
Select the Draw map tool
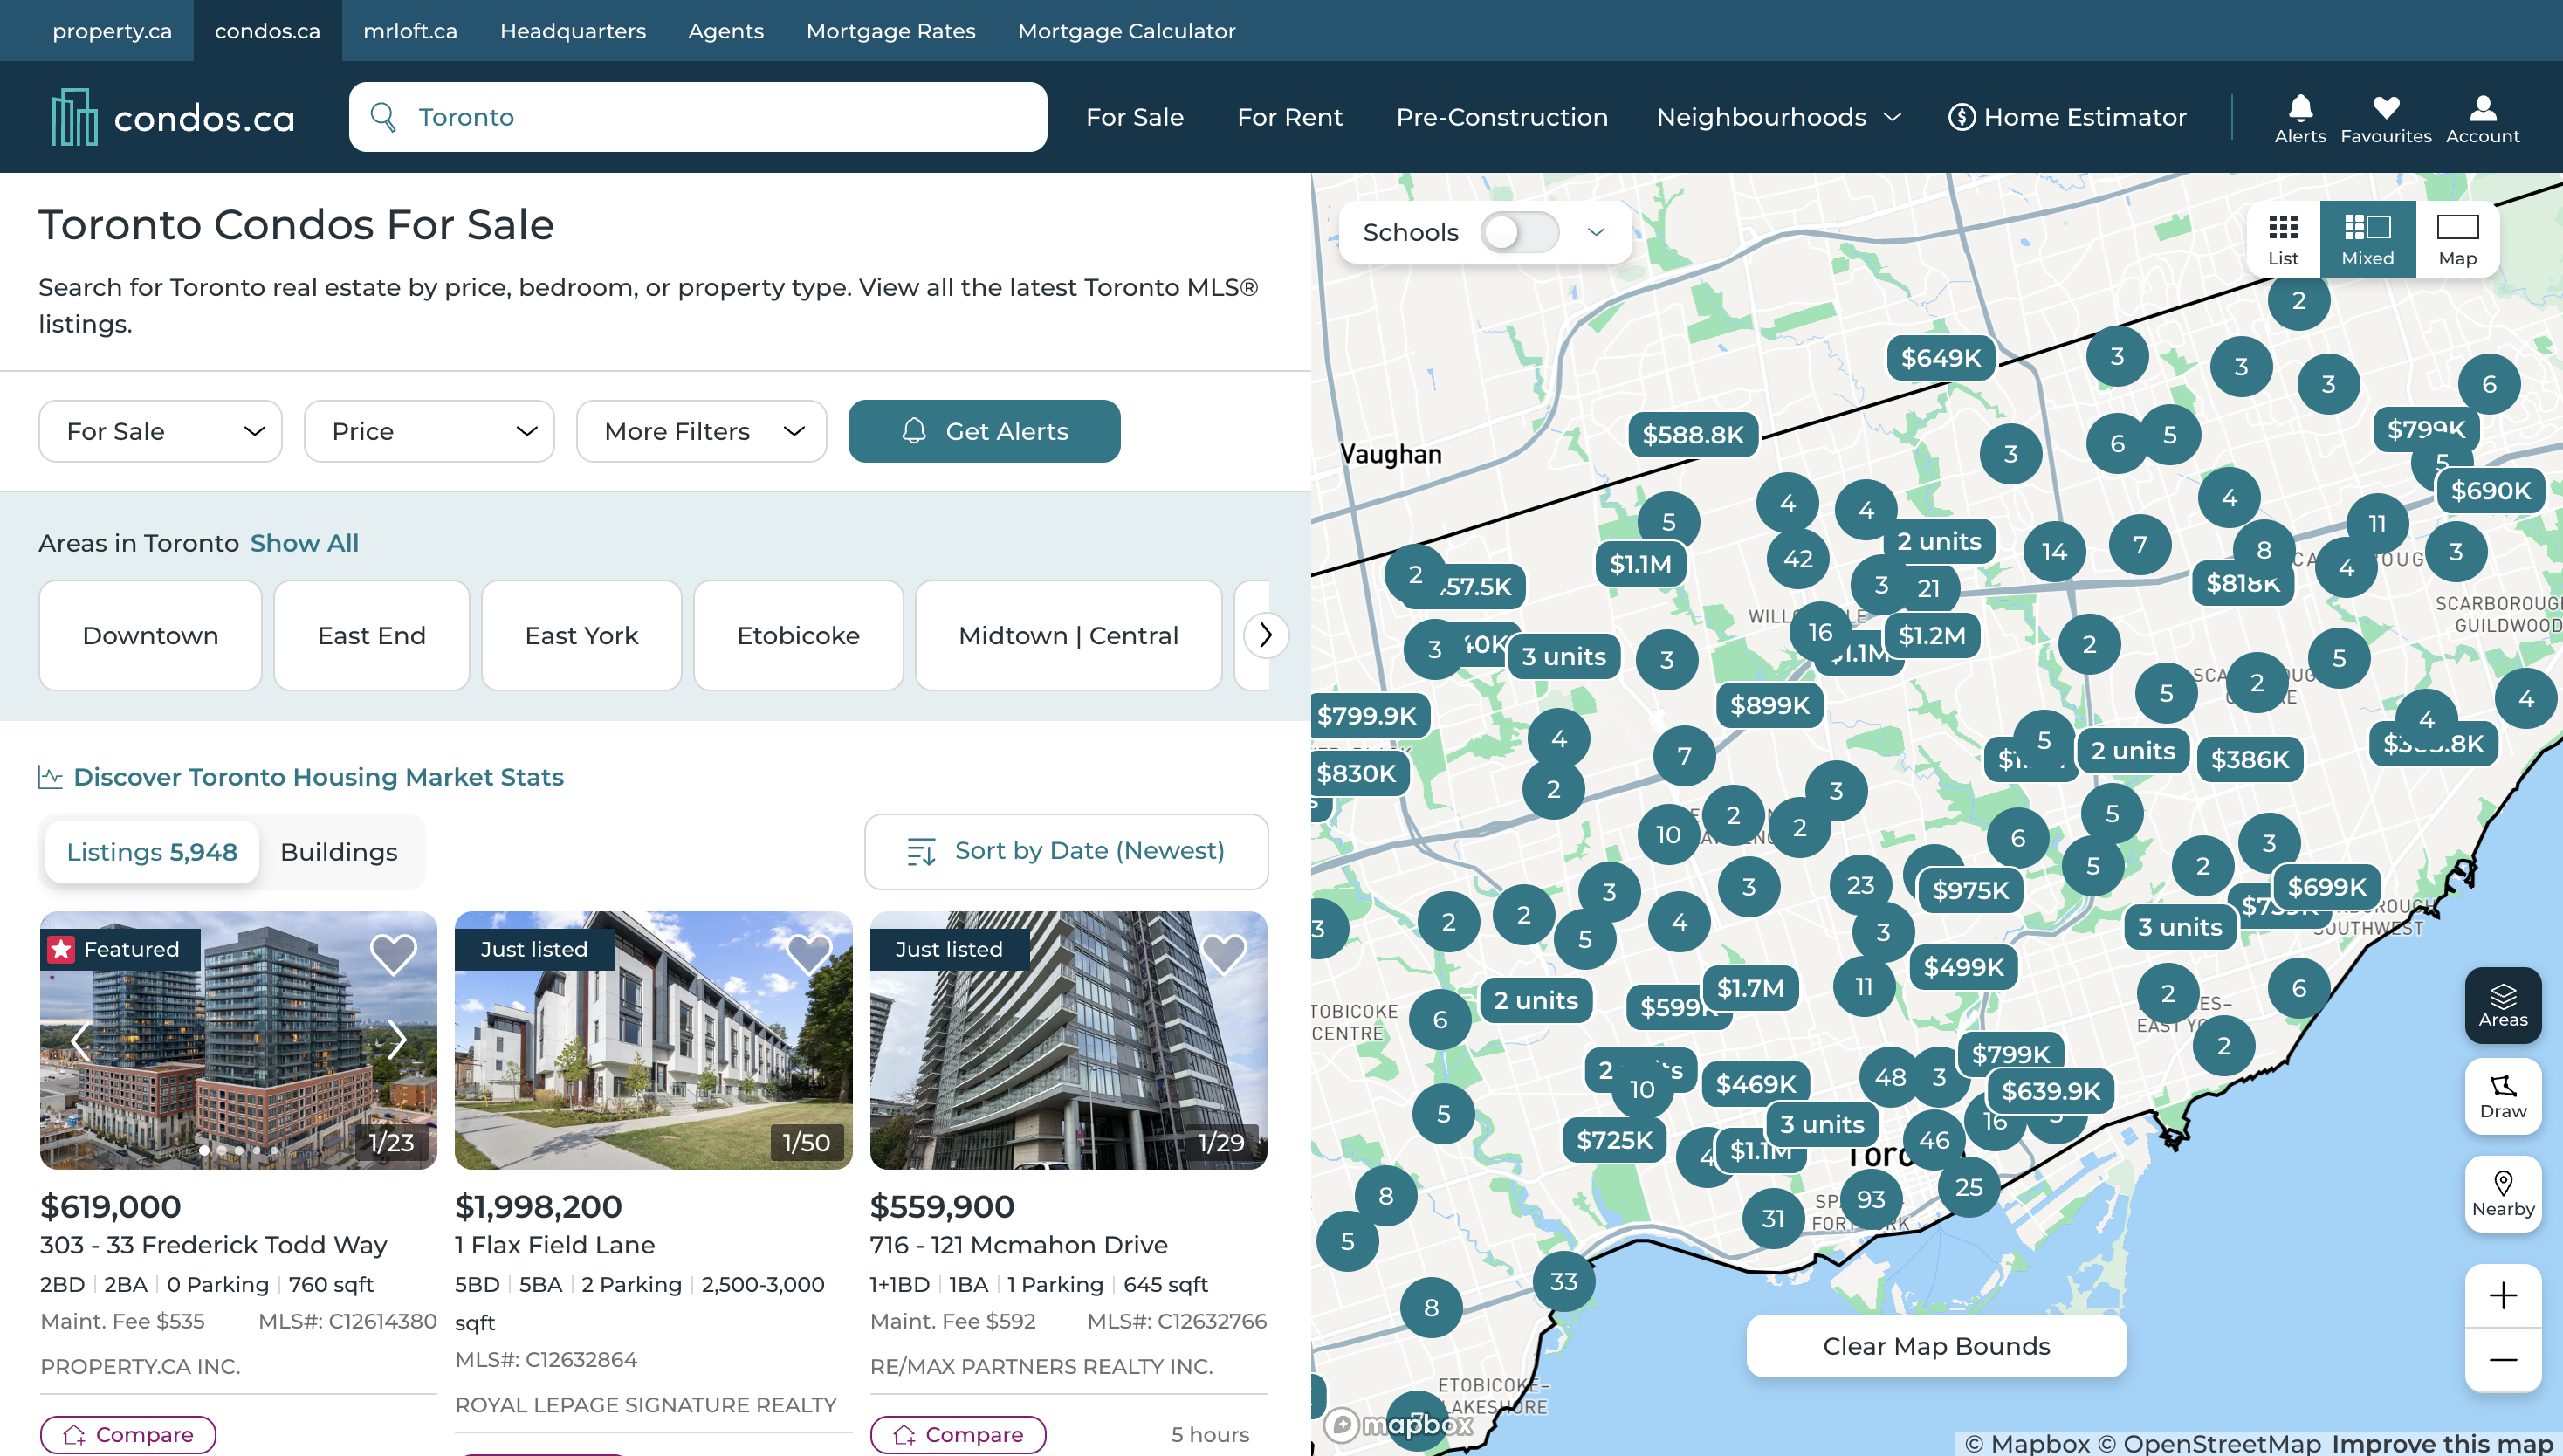(2502, 1096)
